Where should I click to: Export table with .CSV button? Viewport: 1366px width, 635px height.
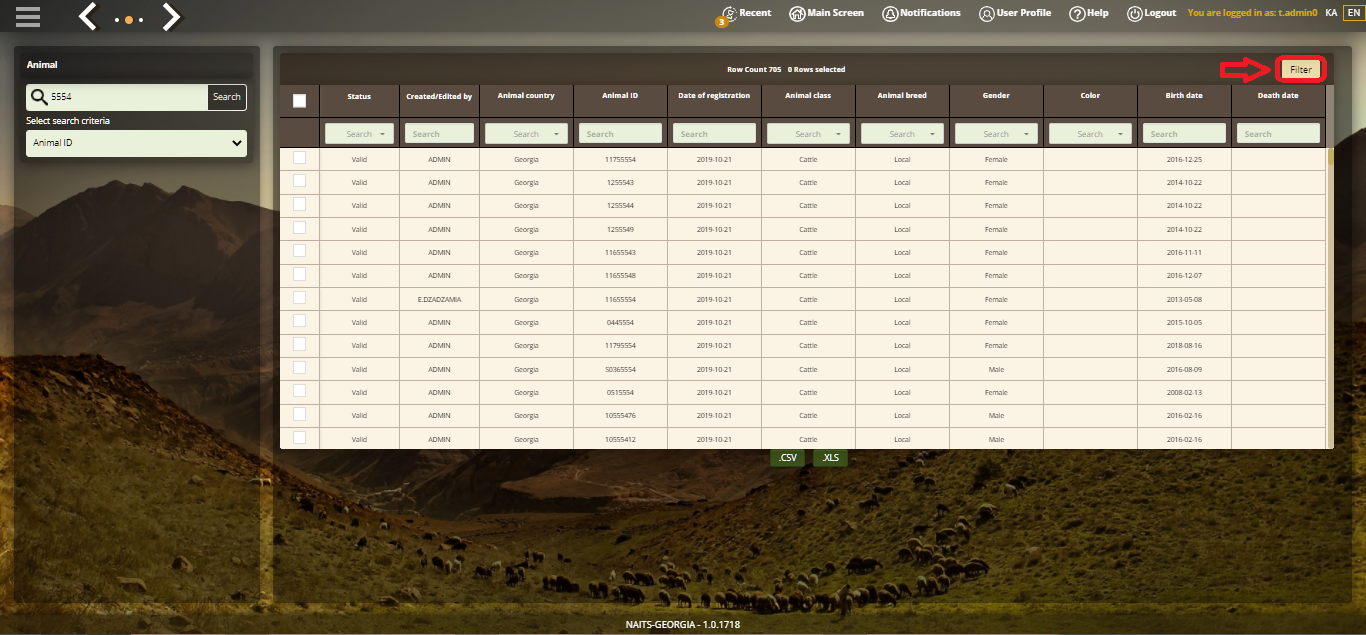coord(788,458)
